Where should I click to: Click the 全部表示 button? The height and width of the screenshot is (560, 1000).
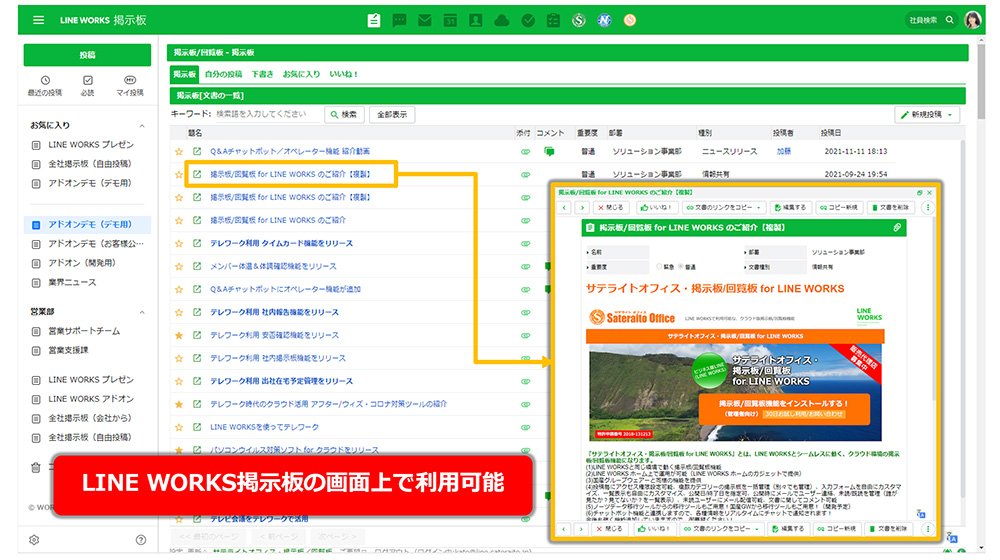tap(392, 115)
